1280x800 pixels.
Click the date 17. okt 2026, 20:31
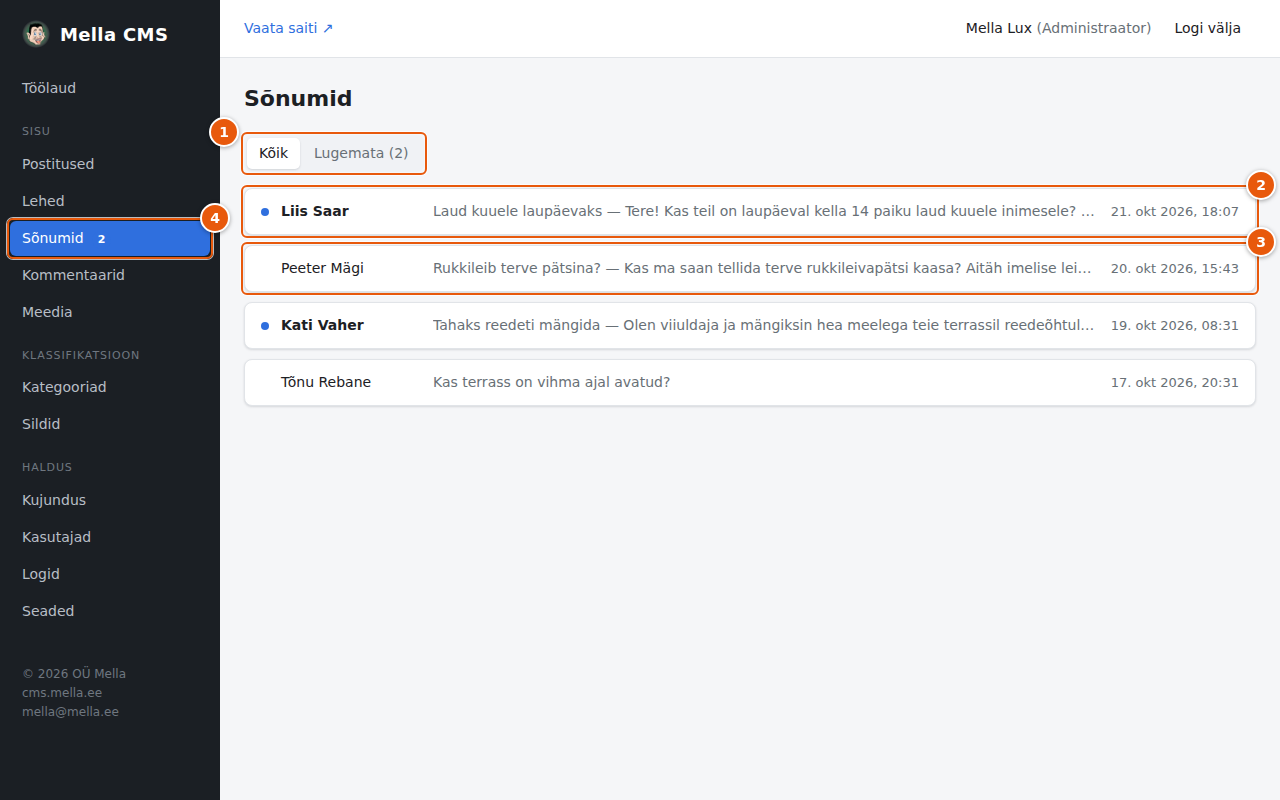[x=1175, y=383]
